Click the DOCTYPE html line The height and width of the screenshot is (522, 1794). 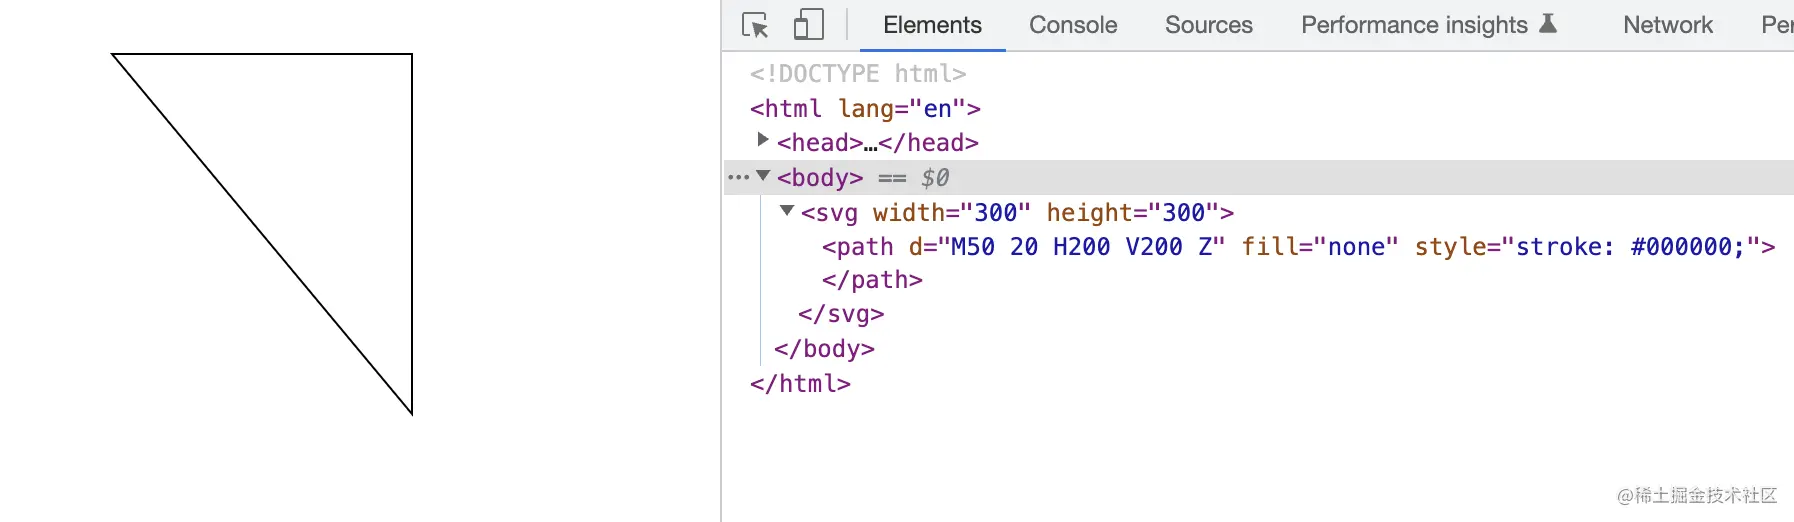pos(858,74)
